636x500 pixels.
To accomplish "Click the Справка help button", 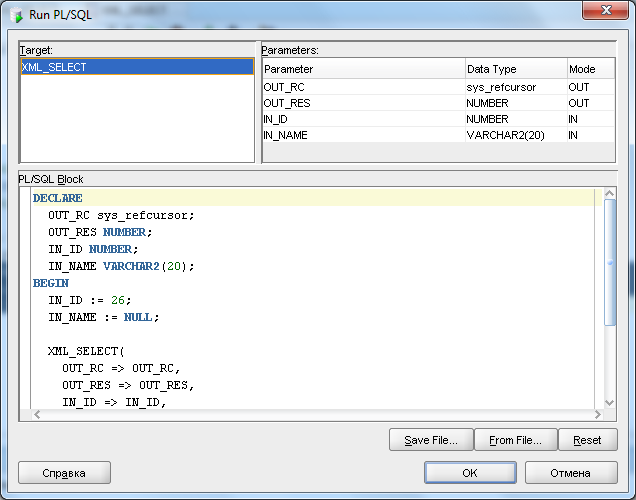I will pyautogui.click(x=64, y=473).
